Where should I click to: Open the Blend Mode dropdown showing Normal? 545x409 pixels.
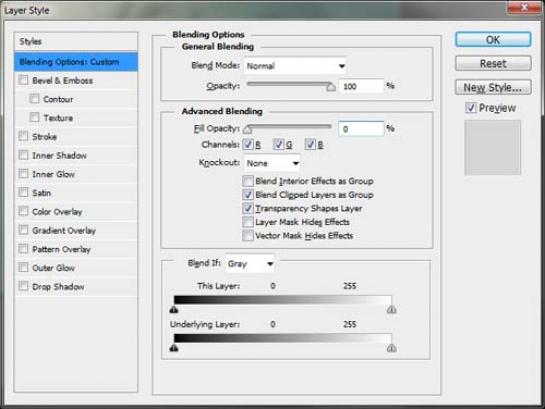pyautogui.click(x=295, y=66)
